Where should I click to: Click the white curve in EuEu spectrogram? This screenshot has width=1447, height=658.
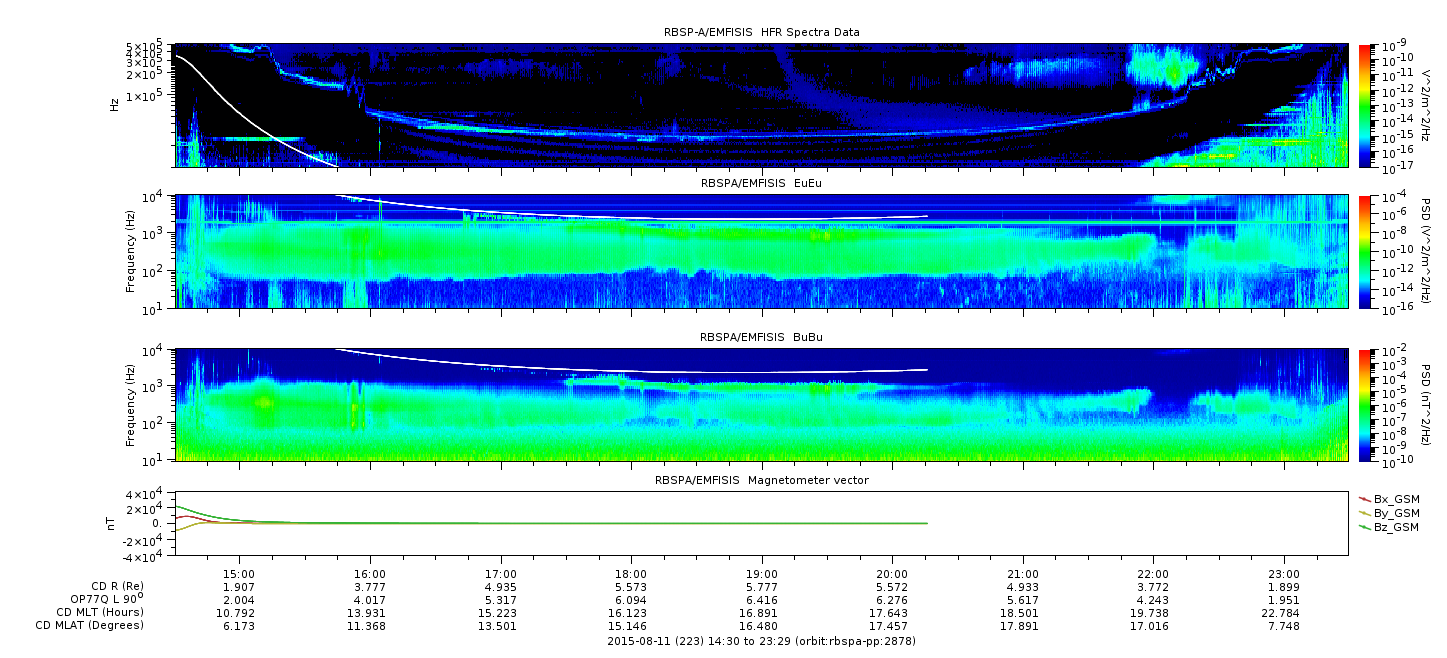(640, 215)
